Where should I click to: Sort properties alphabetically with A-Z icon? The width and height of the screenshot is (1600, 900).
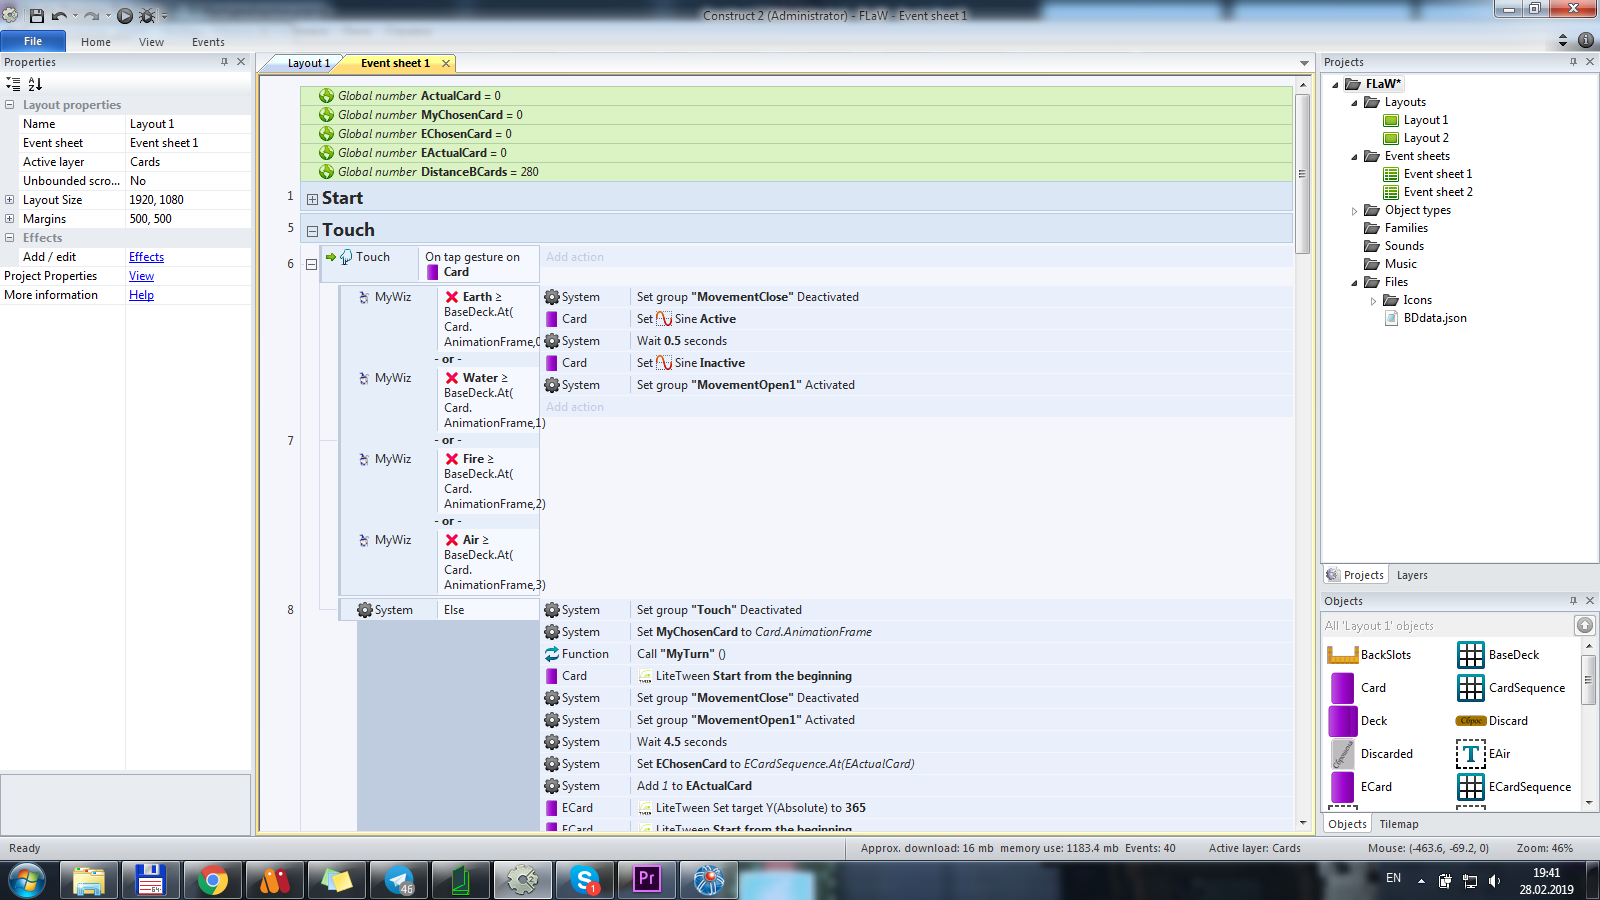click(35, 84)
